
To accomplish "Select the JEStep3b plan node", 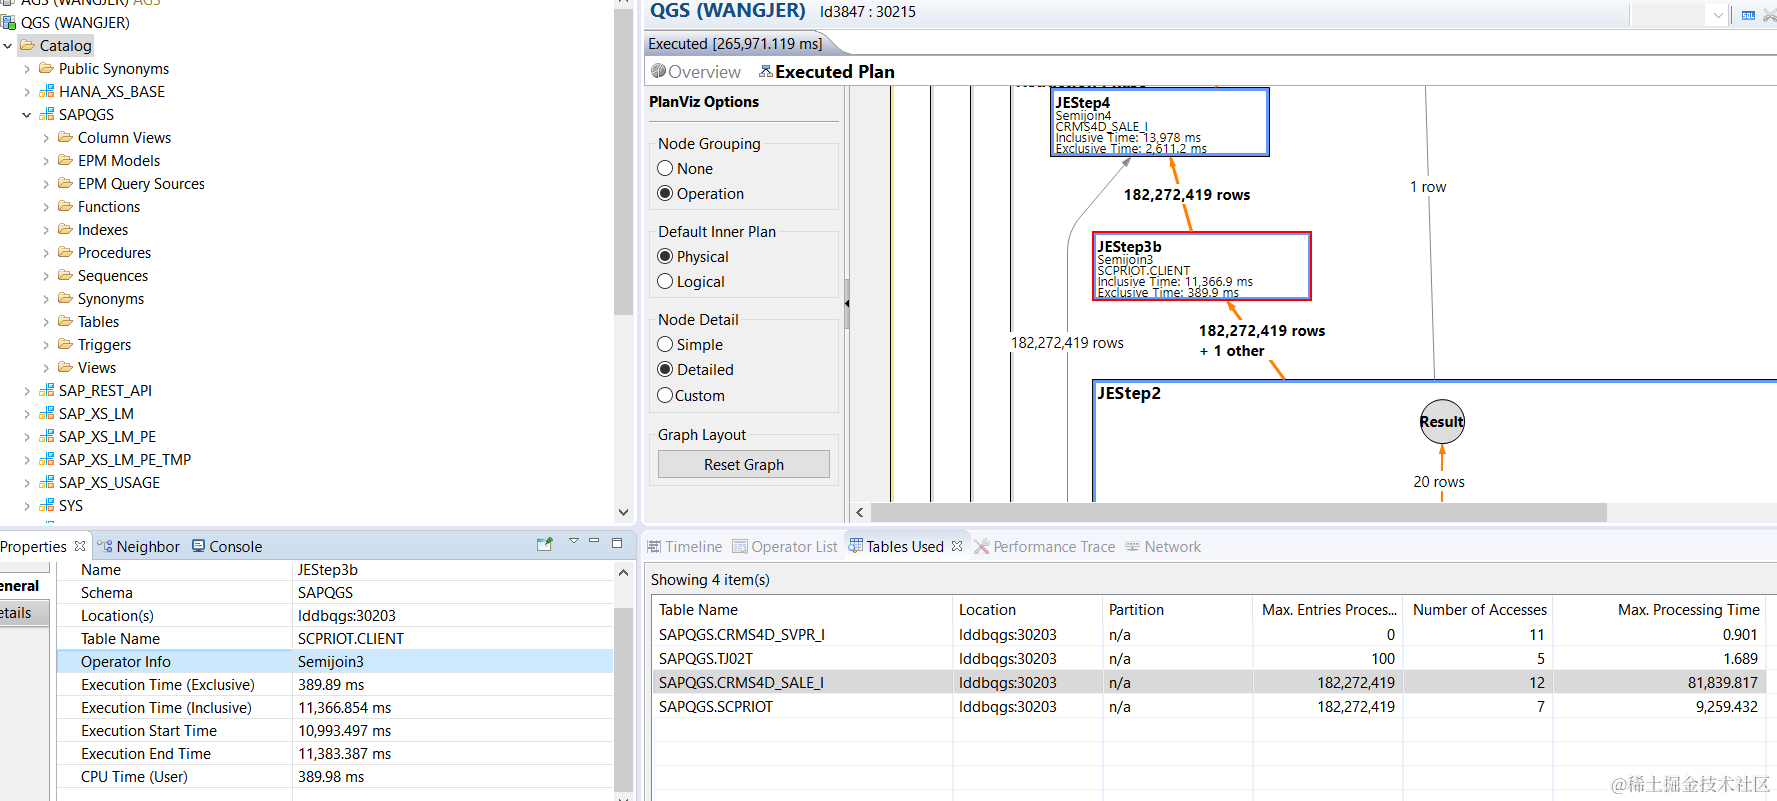I will pos(1202,266).
